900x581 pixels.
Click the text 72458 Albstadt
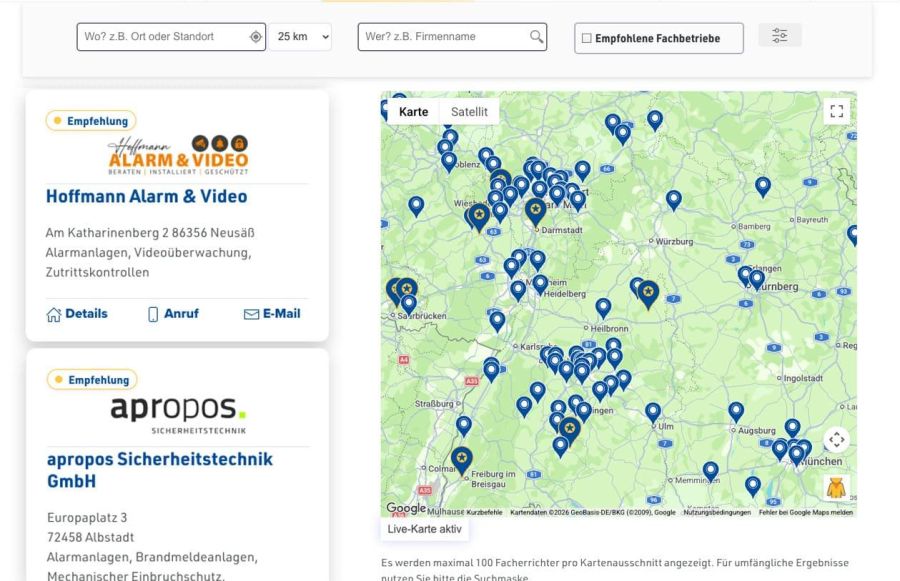click(90, 537)
